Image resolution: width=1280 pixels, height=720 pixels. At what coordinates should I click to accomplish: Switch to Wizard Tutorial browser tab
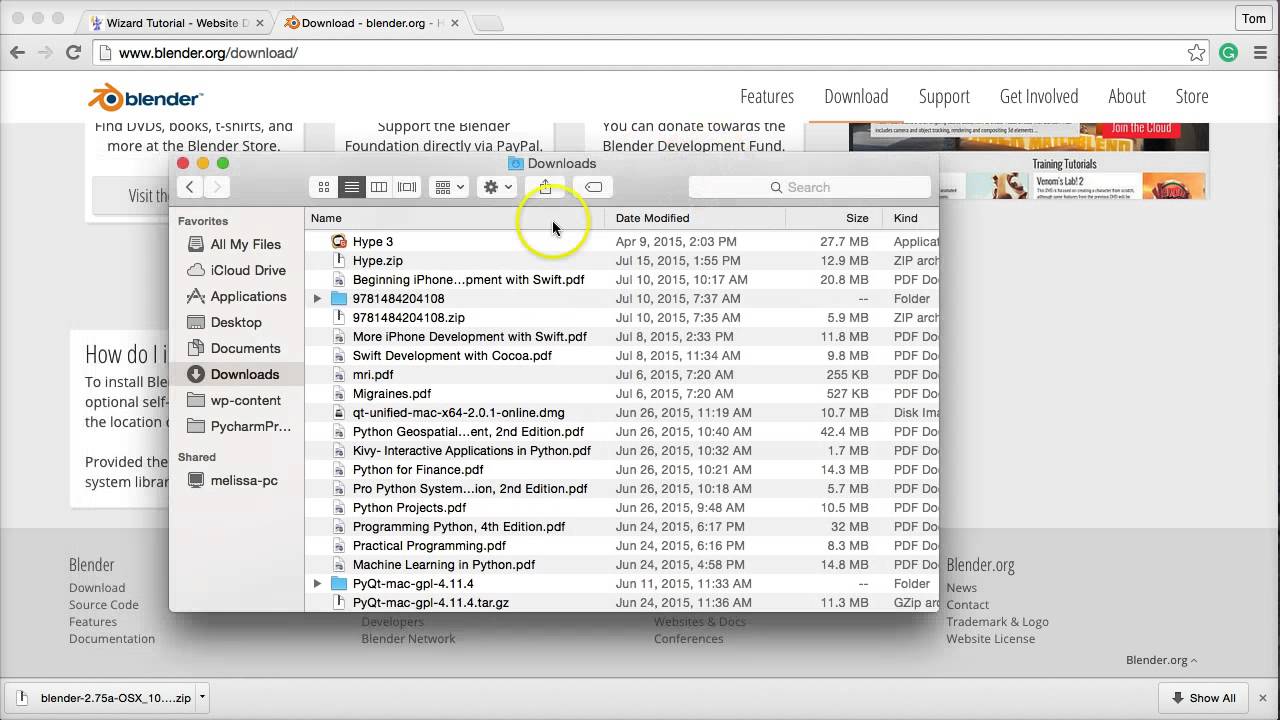tap(176, 22)
